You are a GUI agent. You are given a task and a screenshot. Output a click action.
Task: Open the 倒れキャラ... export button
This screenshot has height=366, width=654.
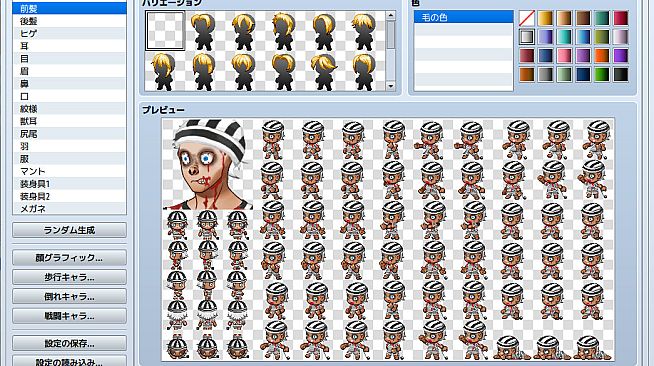pos(69,296)
